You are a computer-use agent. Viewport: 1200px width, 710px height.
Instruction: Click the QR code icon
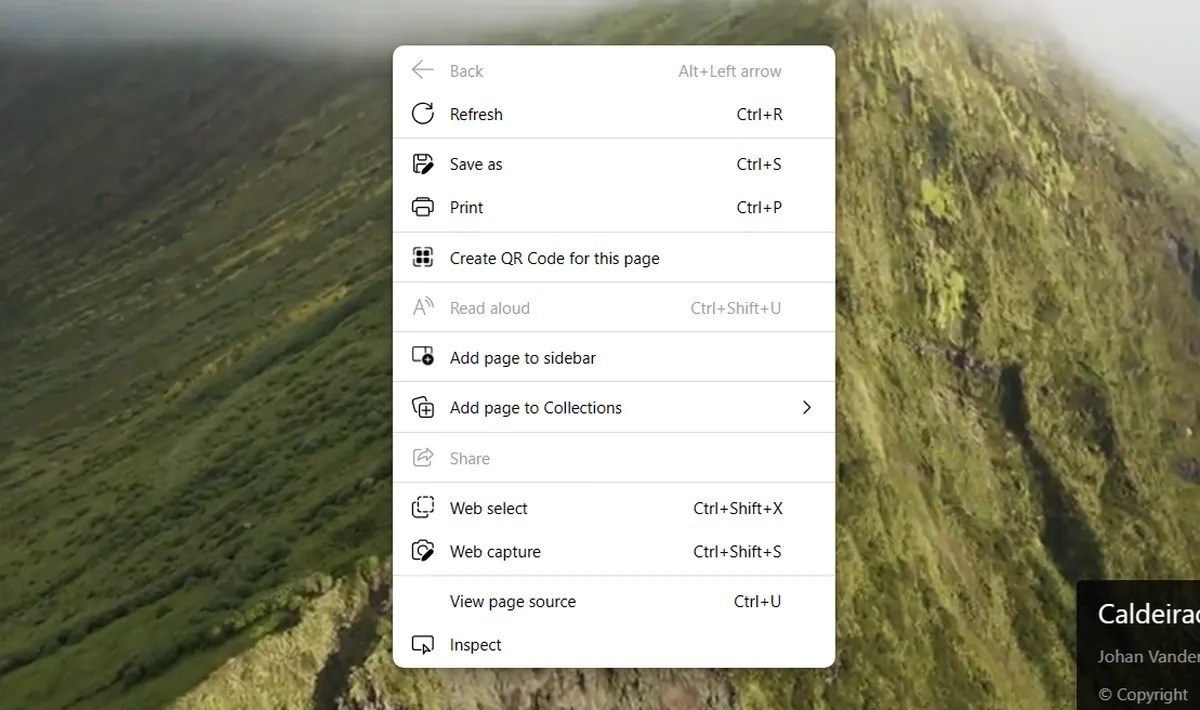(x=423, y=257)
